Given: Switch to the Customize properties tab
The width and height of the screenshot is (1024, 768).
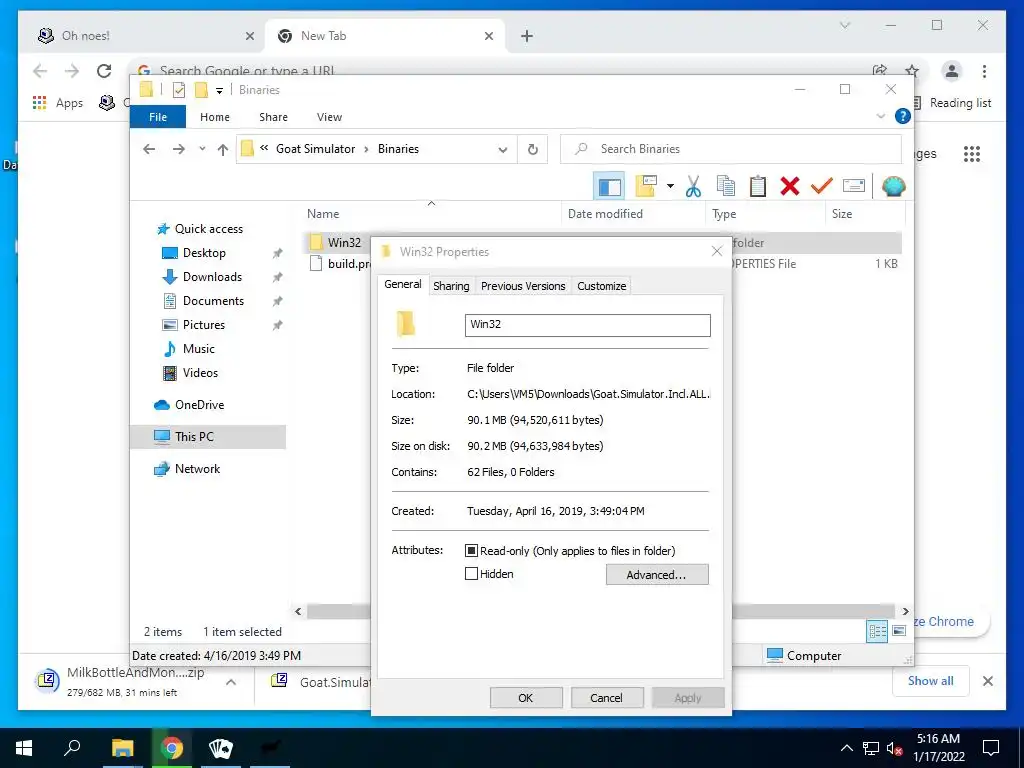Looking at the screenshot, I should point(601,286).
